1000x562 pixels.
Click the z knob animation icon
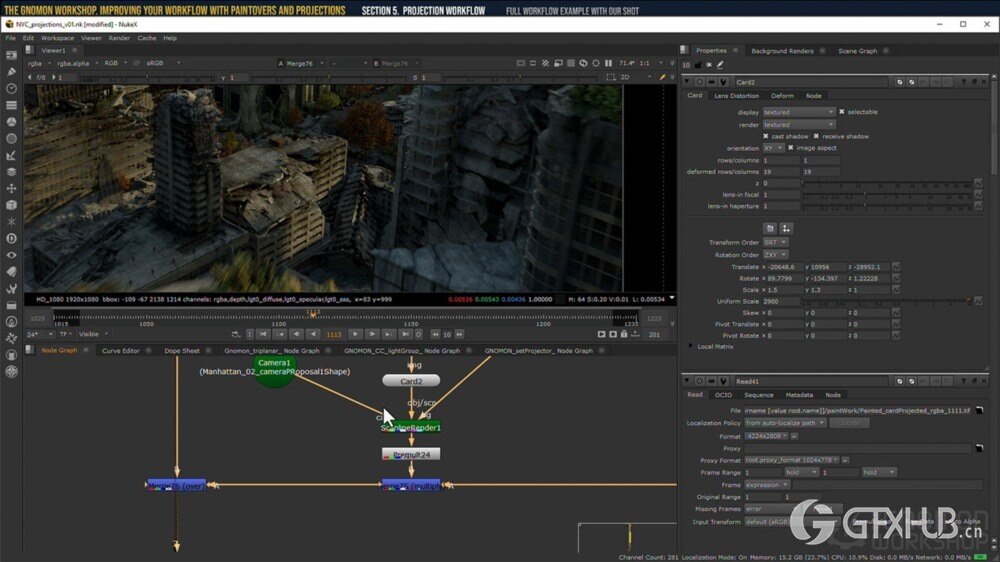[x=978, y=183]
